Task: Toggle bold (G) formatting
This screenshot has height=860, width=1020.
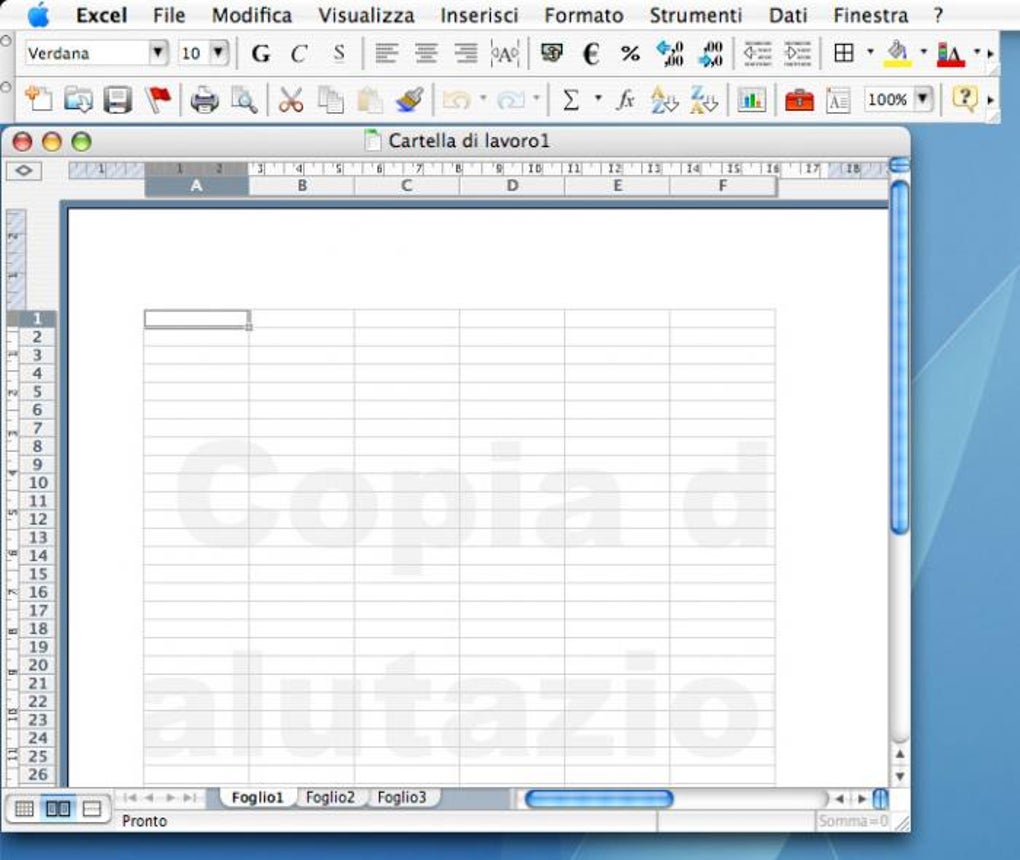Action: [x=260, y=53]
